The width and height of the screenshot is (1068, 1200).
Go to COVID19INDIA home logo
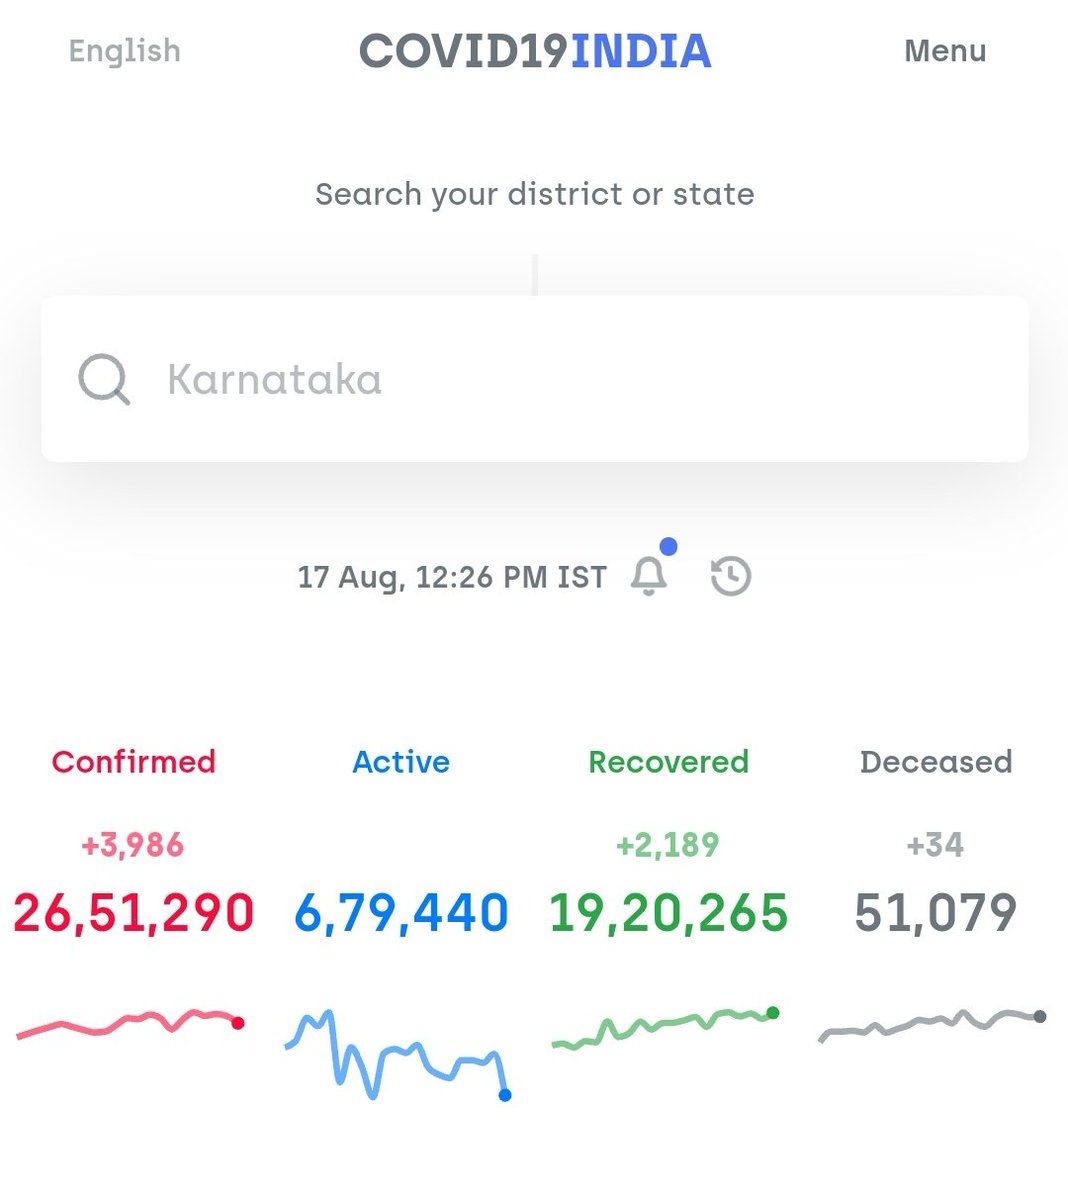(535, 51)
